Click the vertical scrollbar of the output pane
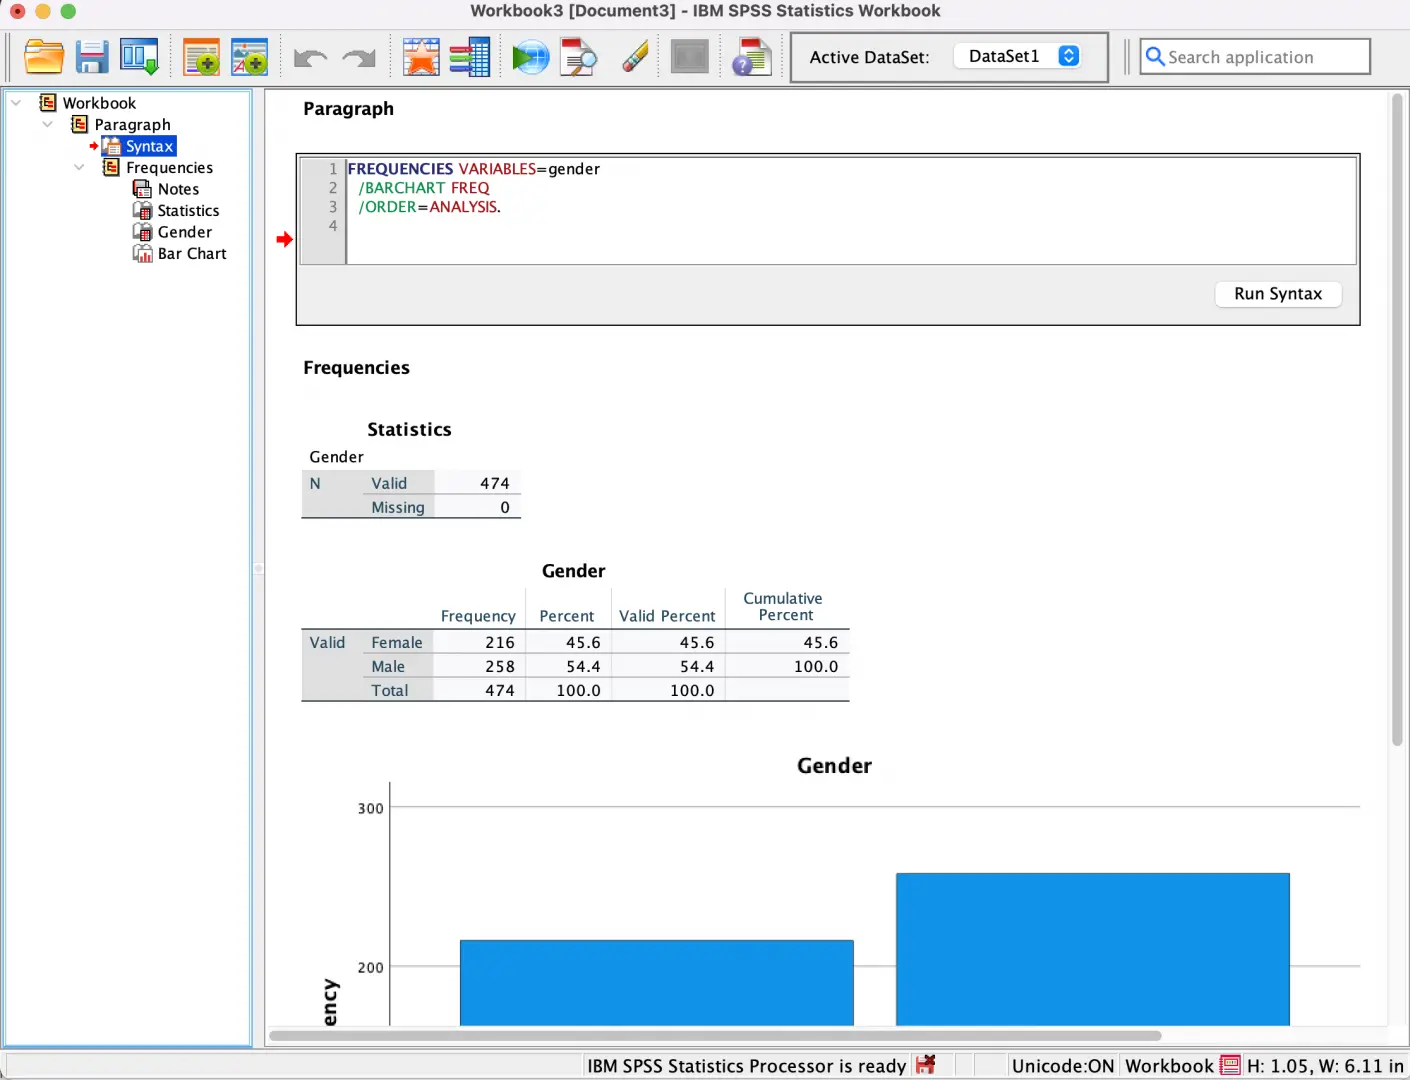The image size is (1410, 1080). (1397, 420)
